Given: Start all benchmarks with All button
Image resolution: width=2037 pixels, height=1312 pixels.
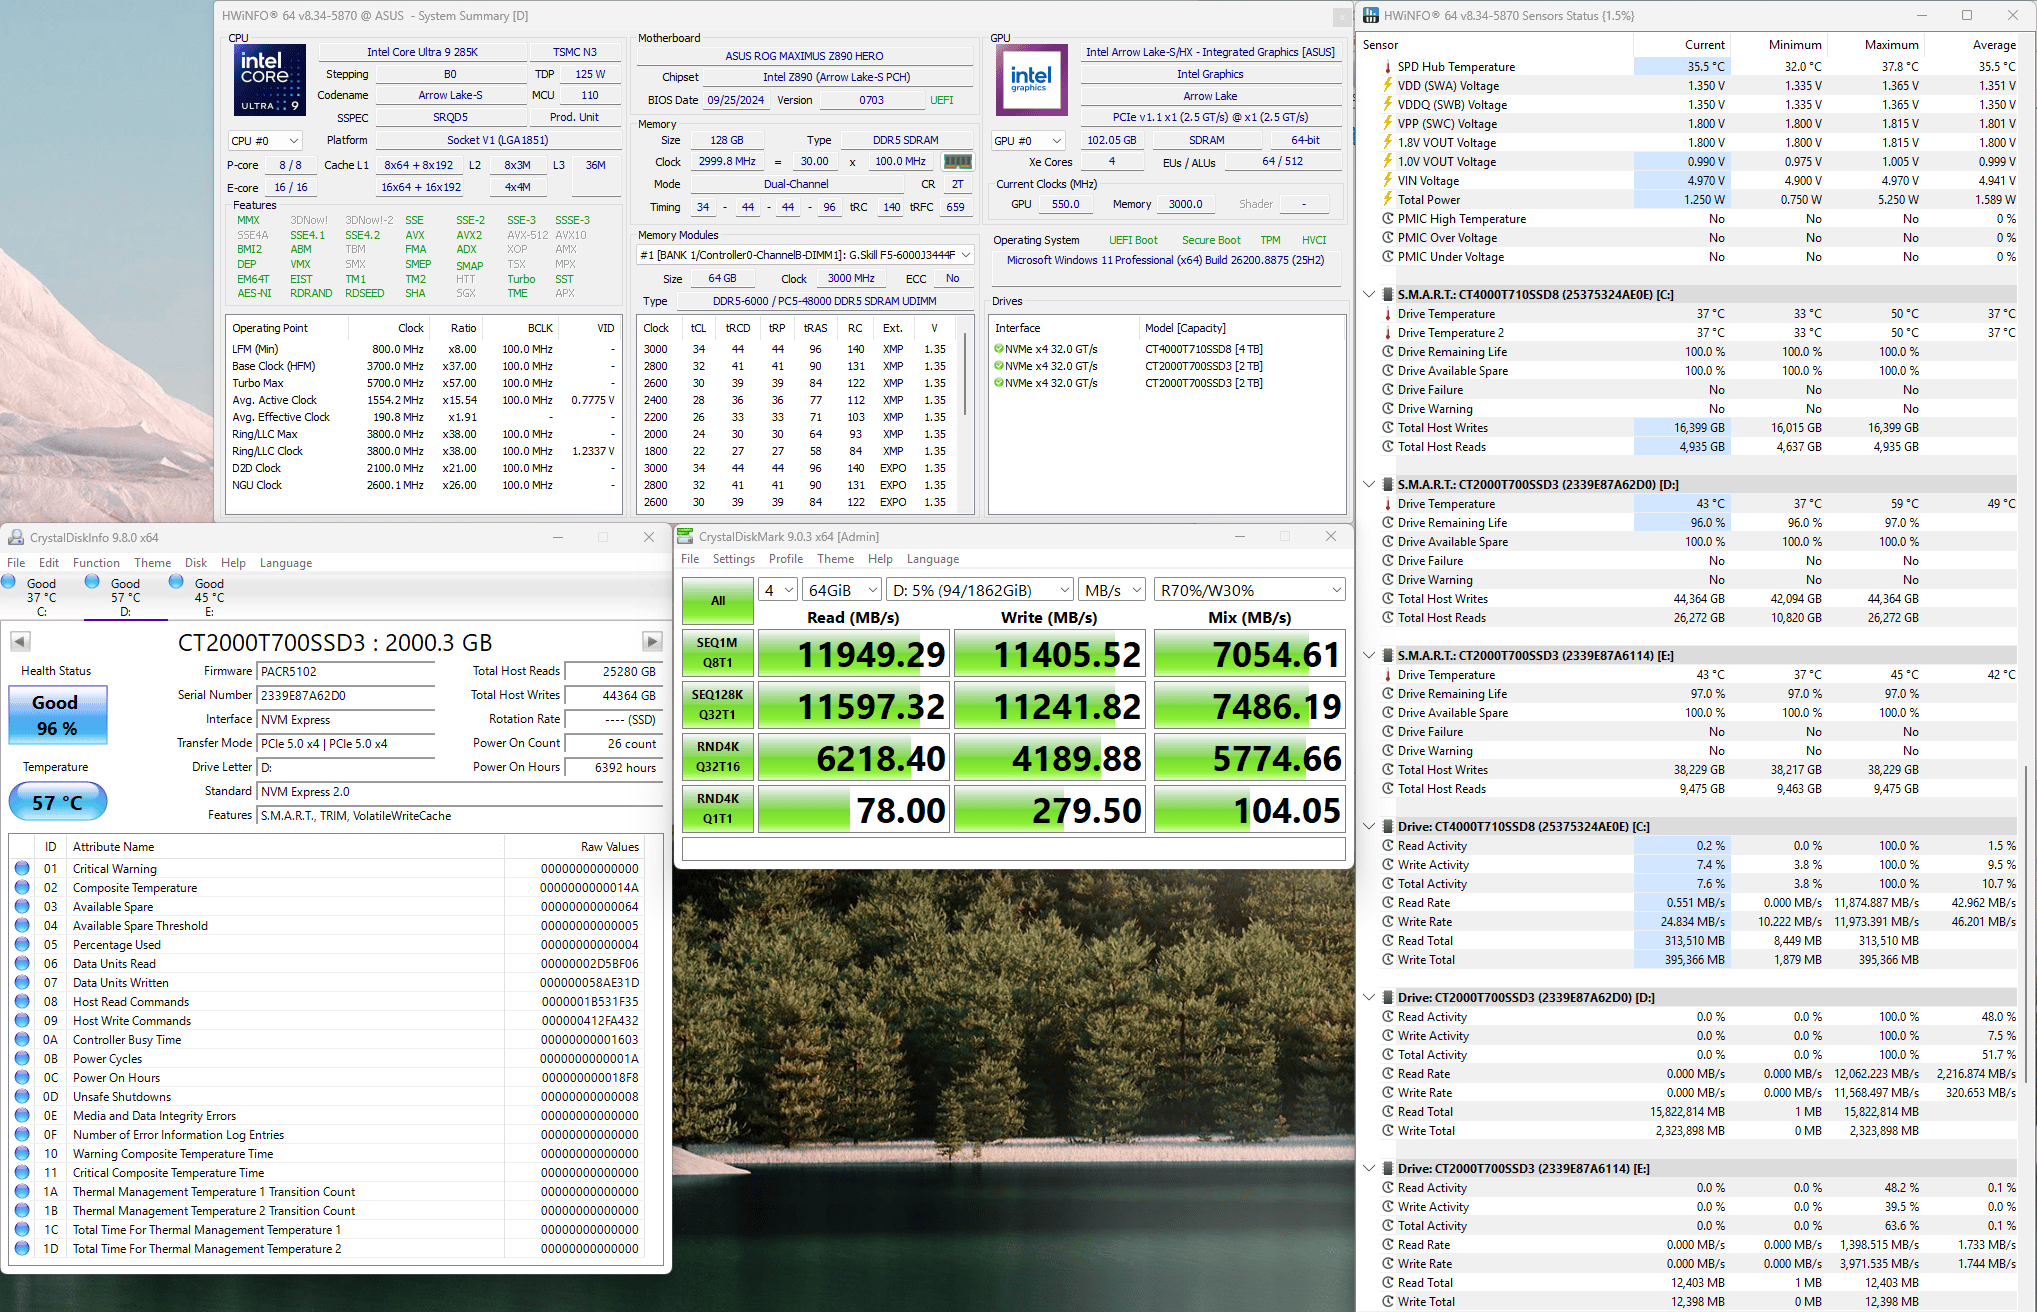Looking at the screenshot, I should pyautogui.click(x=718, y=601).
